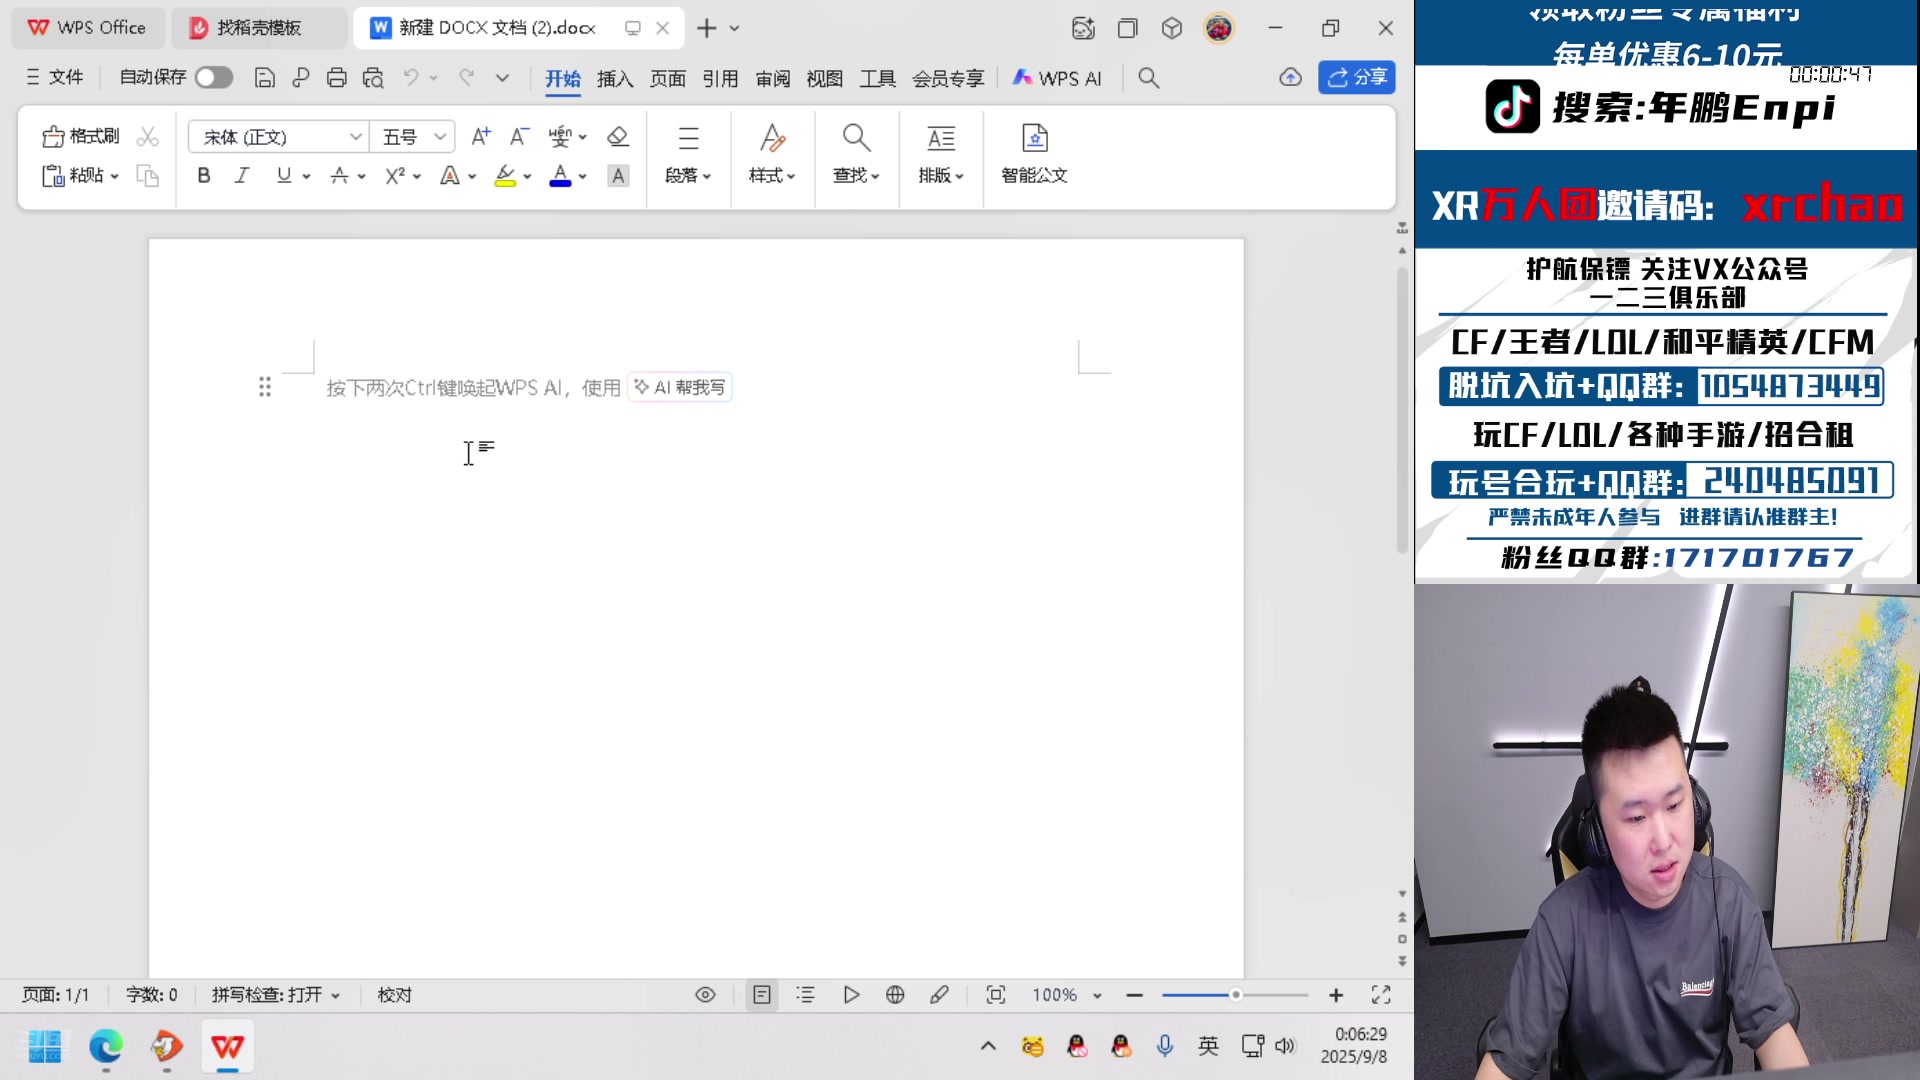The width and height of the screenshot is (1920, 1080).
Task: Switch to the 审阅 tab
Action: pos(773,78)
